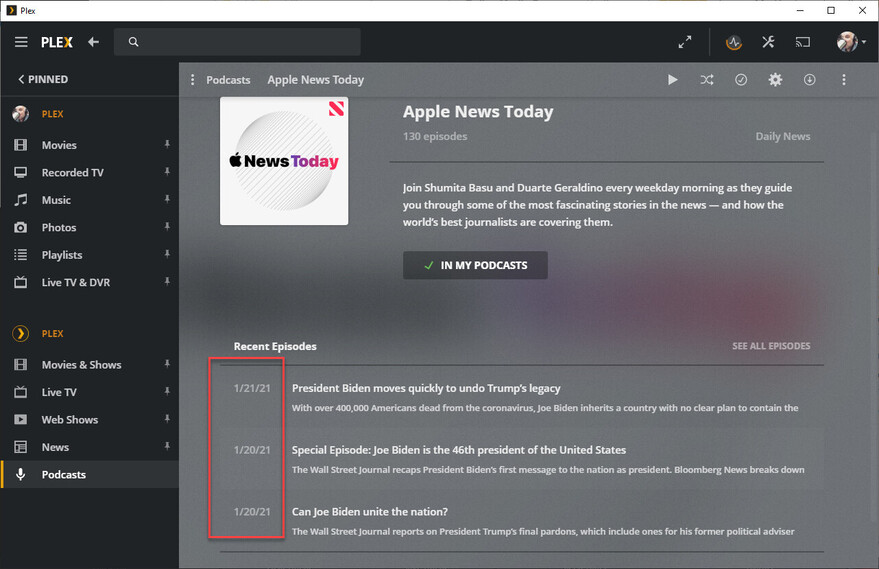879x569 pixels.
Task: Unpin the News source
Action: (x=167, y=447)
